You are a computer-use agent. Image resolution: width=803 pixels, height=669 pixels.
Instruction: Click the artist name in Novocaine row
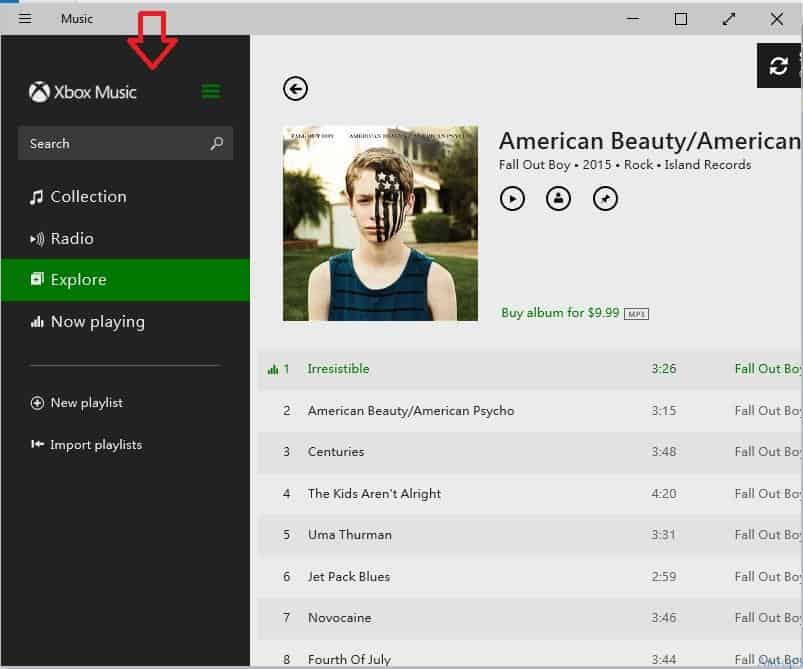pos(768,618)
